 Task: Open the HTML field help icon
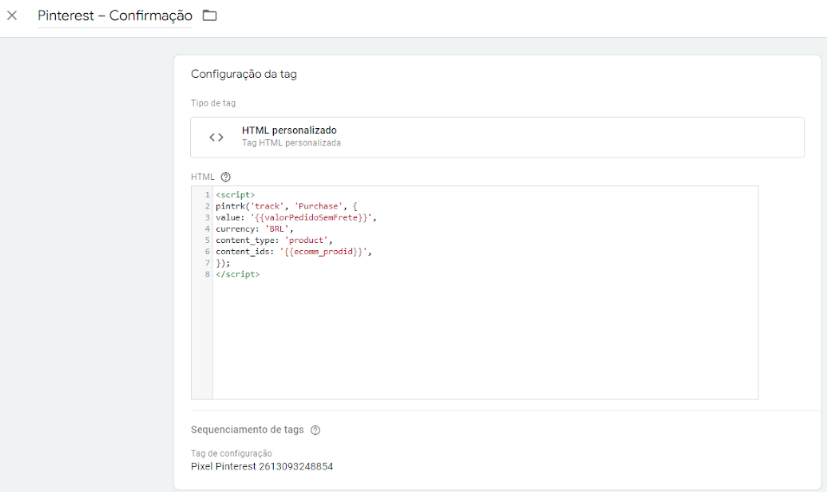point(226,177)
